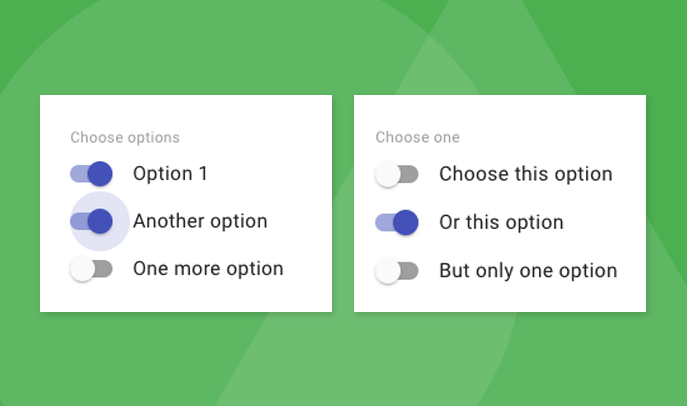Click the Choose options heading
687x406 pixels.
coord(125,137)
